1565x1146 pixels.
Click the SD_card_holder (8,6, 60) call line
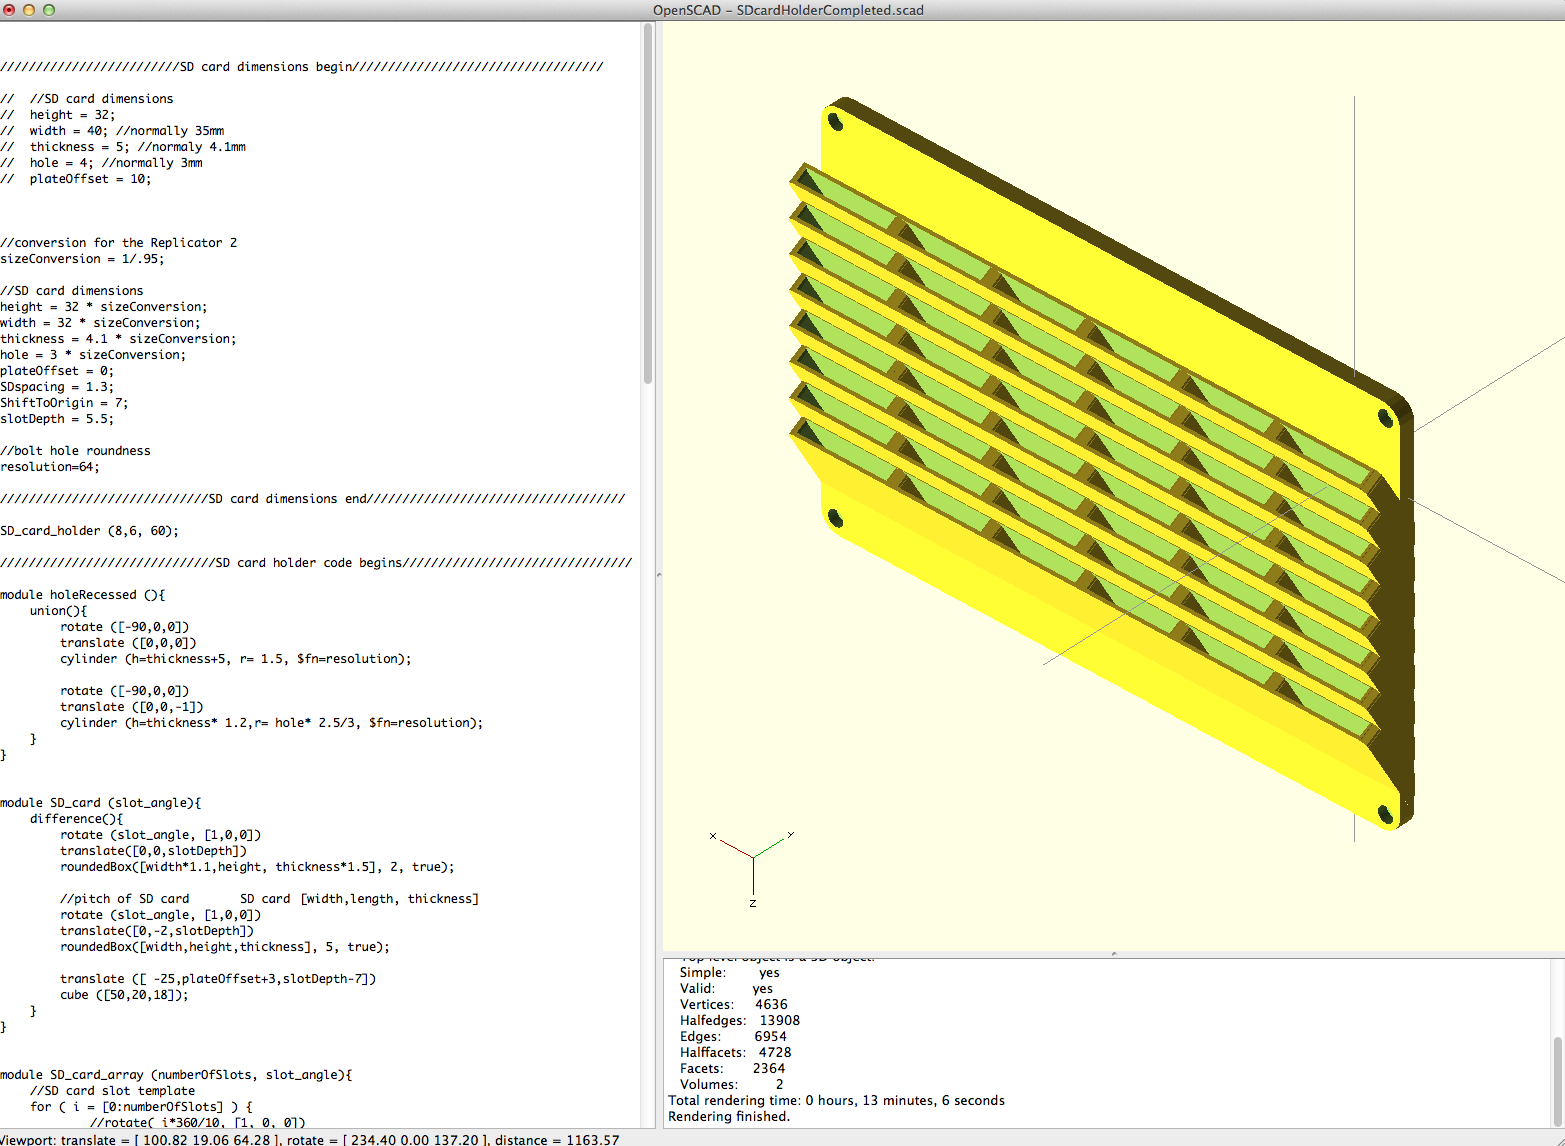(89, 531)
